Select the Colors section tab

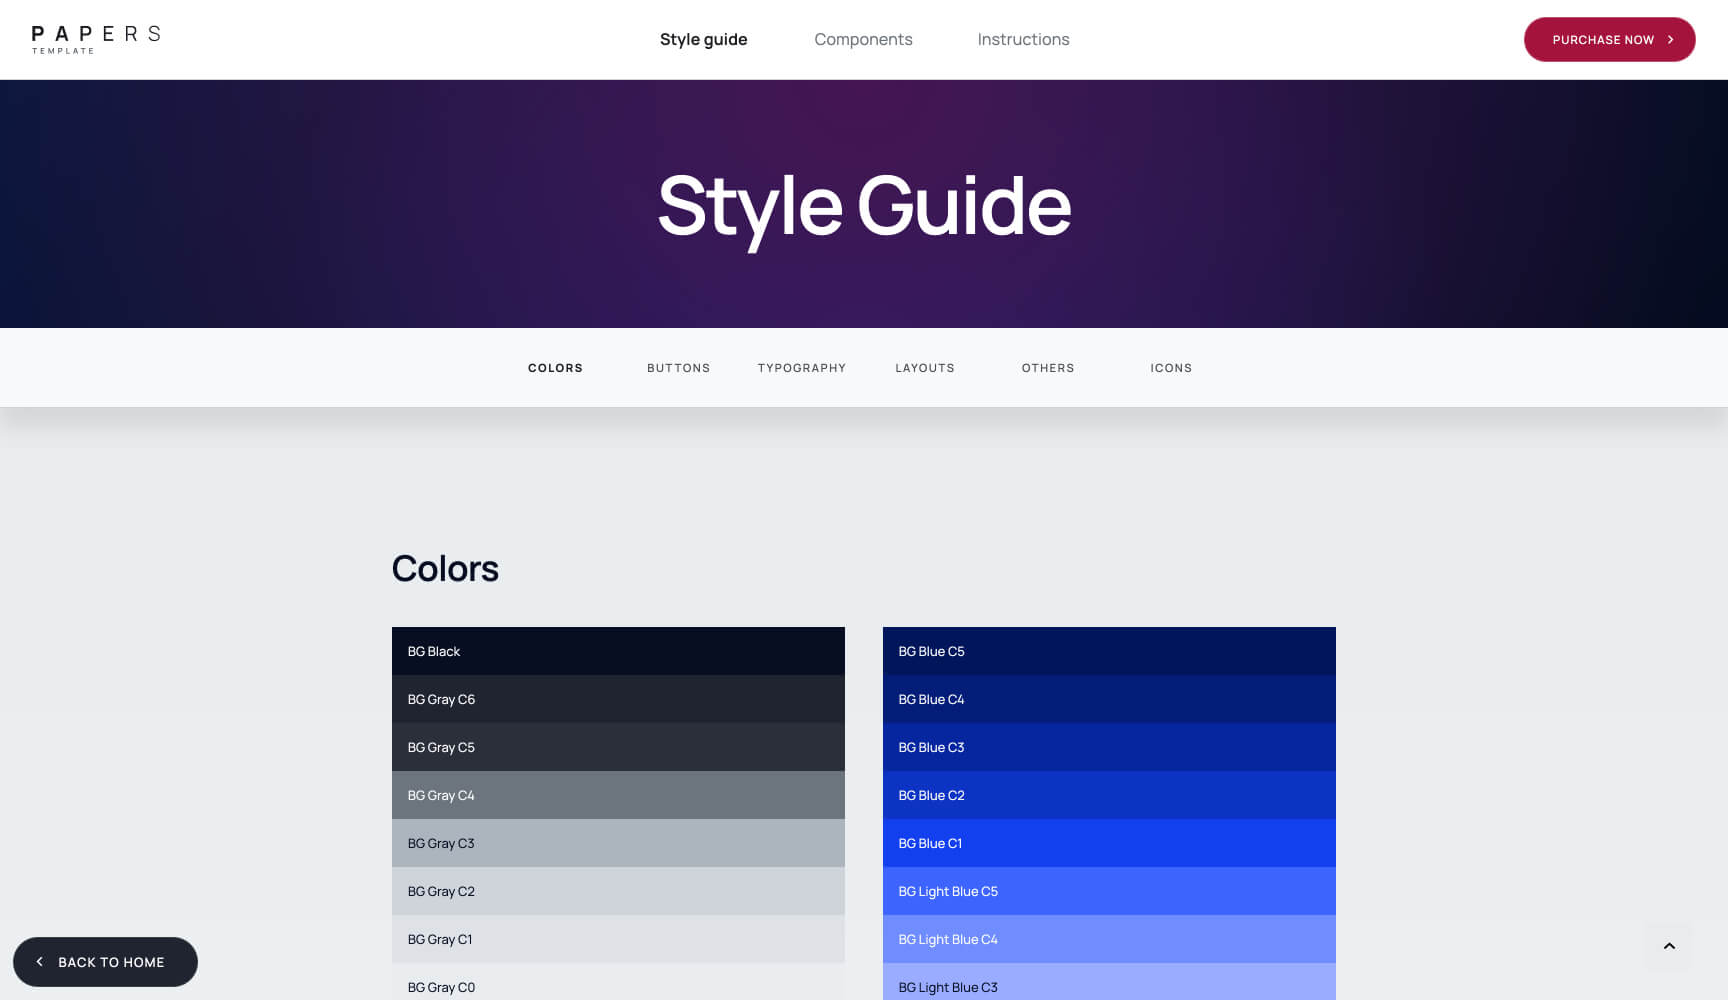(555, 368)
